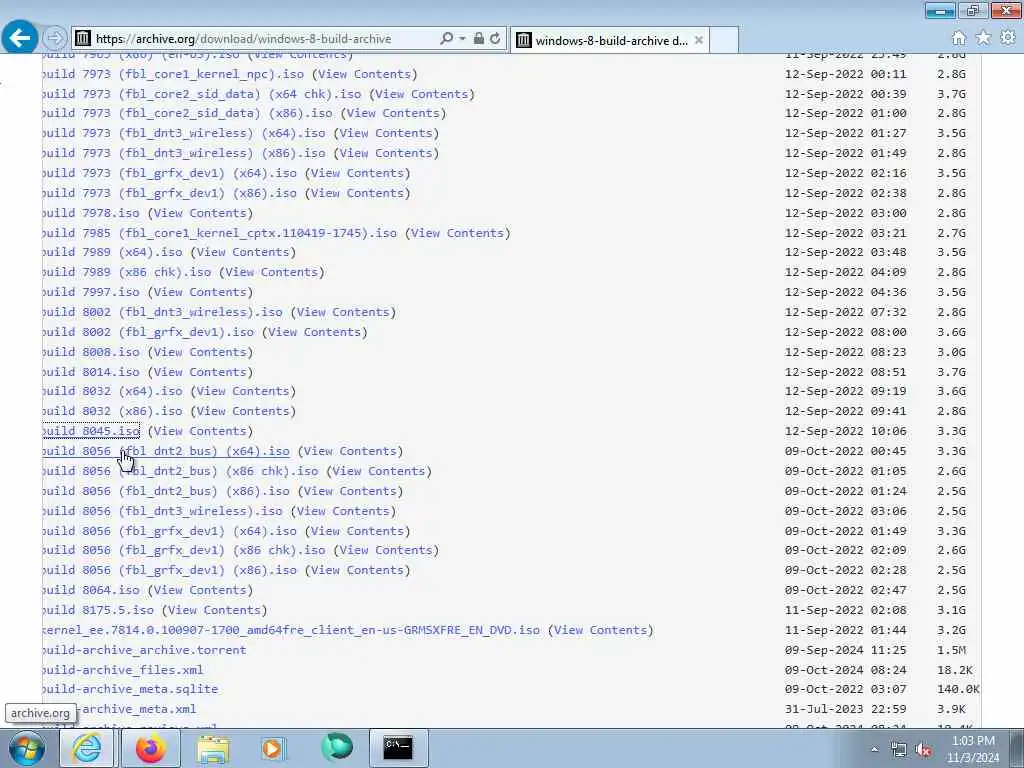This screenshot has width=1024, height=768.
Task: Click size 140.0K of build-archive_meta.sqlite
Action: (x=958, y=689)
